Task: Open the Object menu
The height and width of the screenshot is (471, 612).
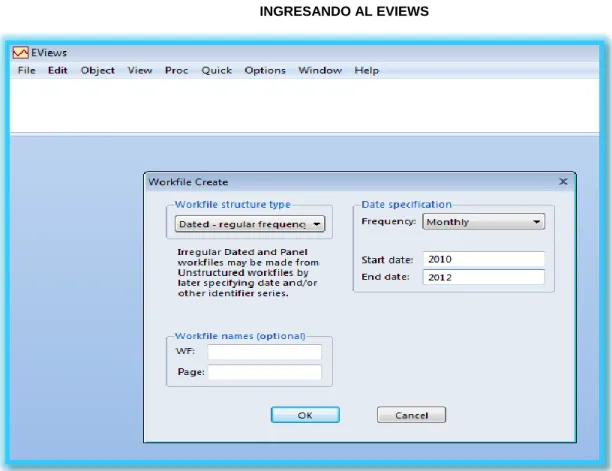Action: (98, 71)
